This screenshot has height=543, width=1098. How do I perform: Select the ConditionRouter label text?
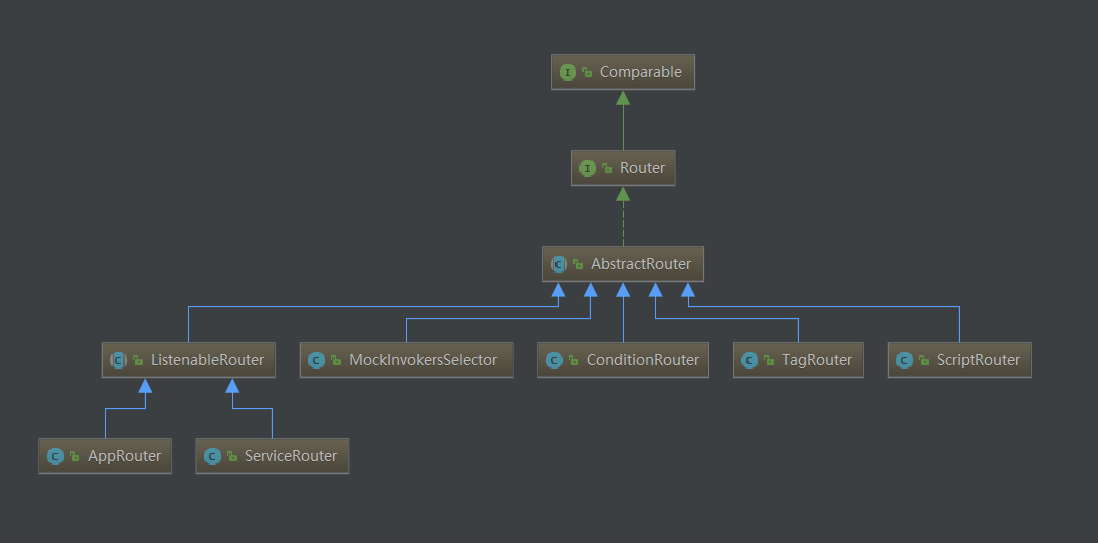[643, 360]
